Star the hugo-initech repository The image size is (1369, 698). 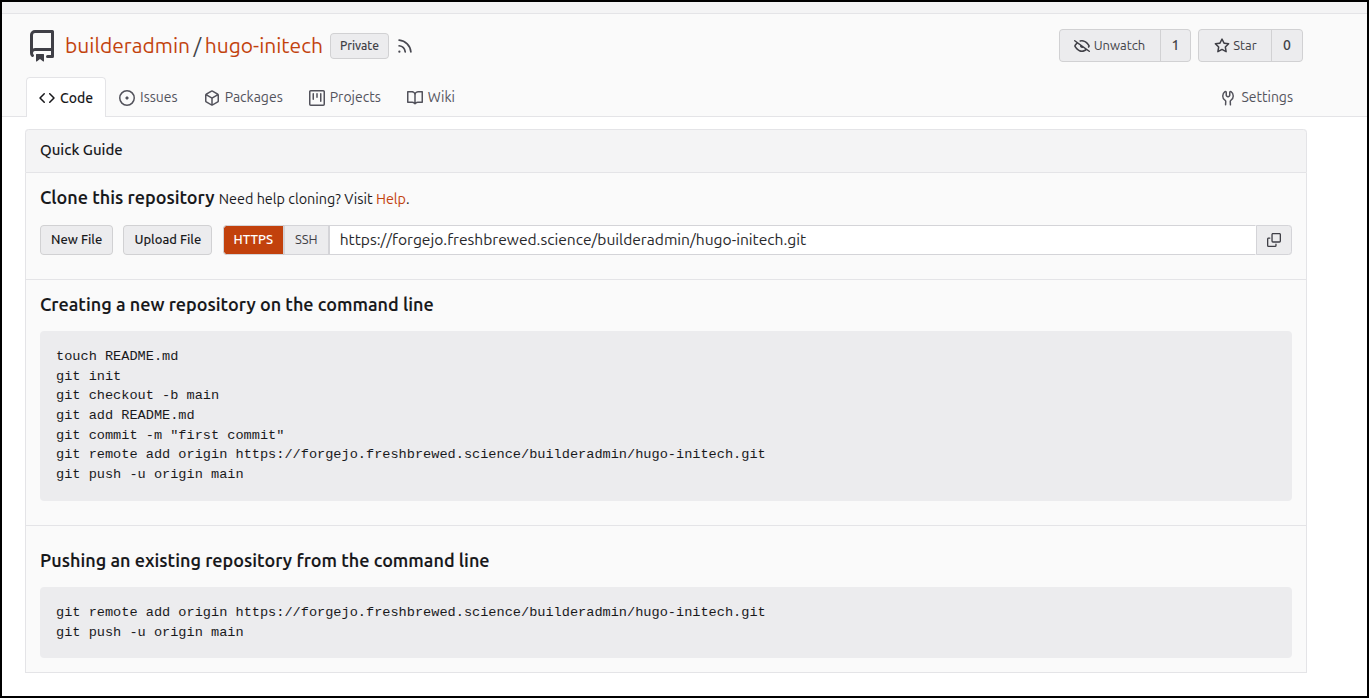tap(1235, 46)
